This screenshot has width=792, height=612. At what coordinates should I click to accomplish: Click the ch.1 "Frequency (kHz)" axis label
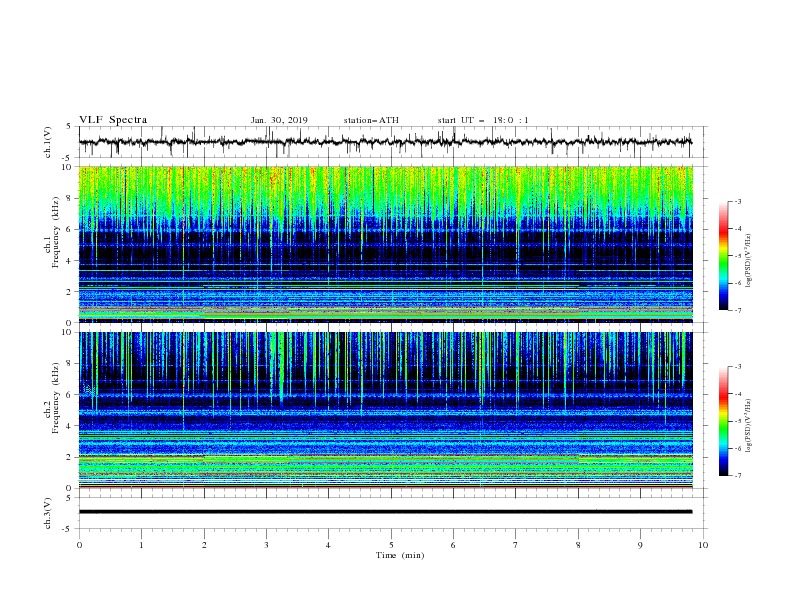[x=55, y=232]
